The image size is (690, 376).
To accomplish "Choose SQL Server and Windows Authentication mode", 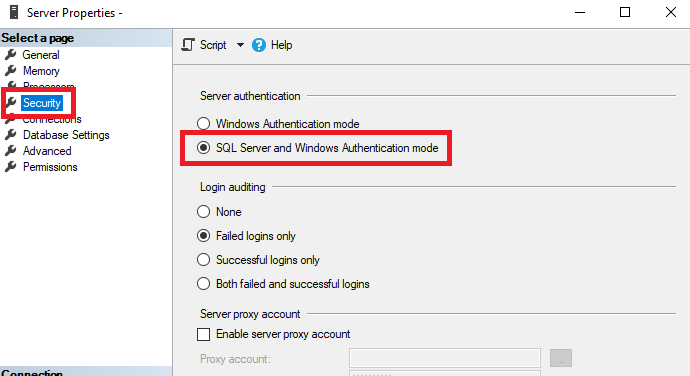I will tap(203, 148).
